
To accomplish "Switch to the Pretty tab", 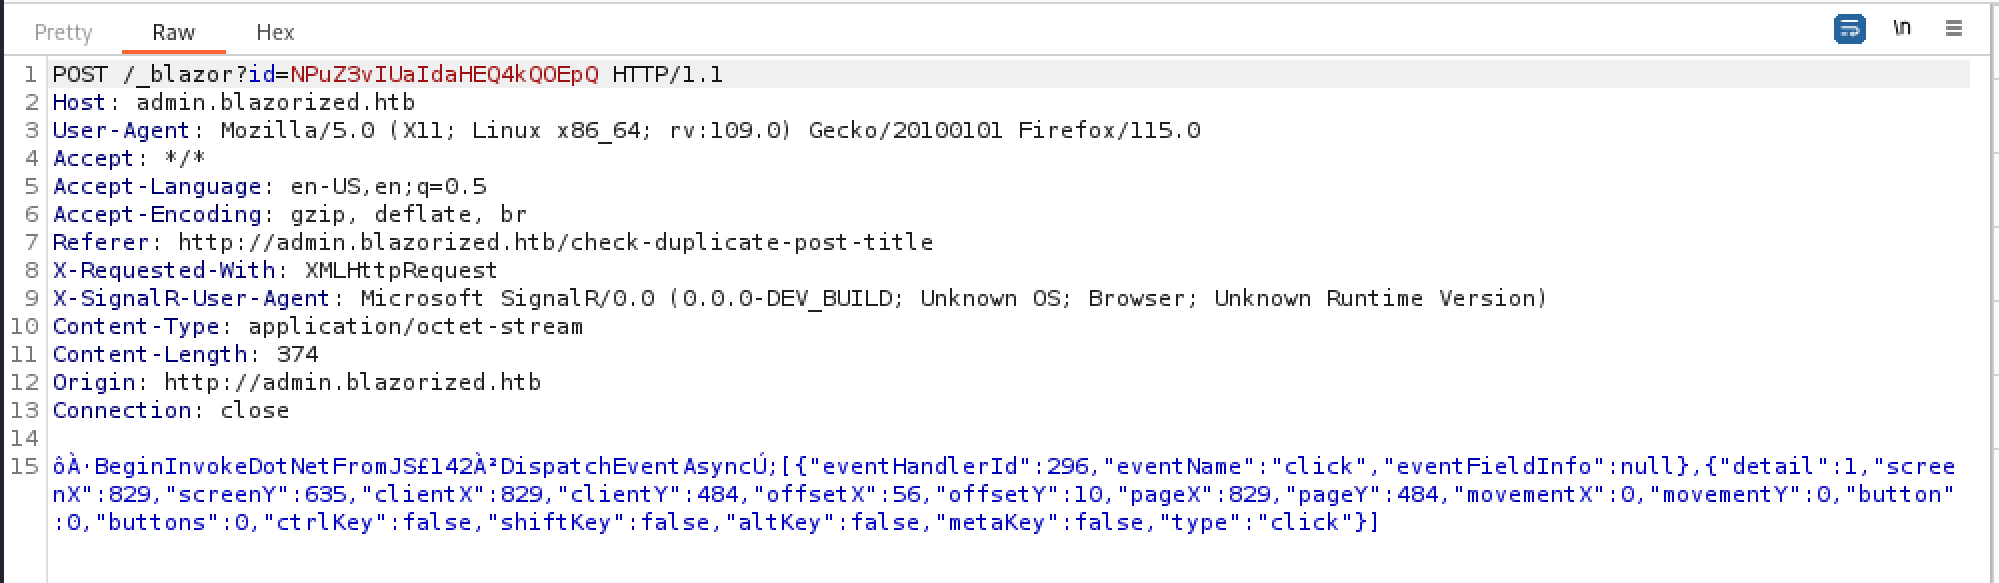I will (63, 32).
